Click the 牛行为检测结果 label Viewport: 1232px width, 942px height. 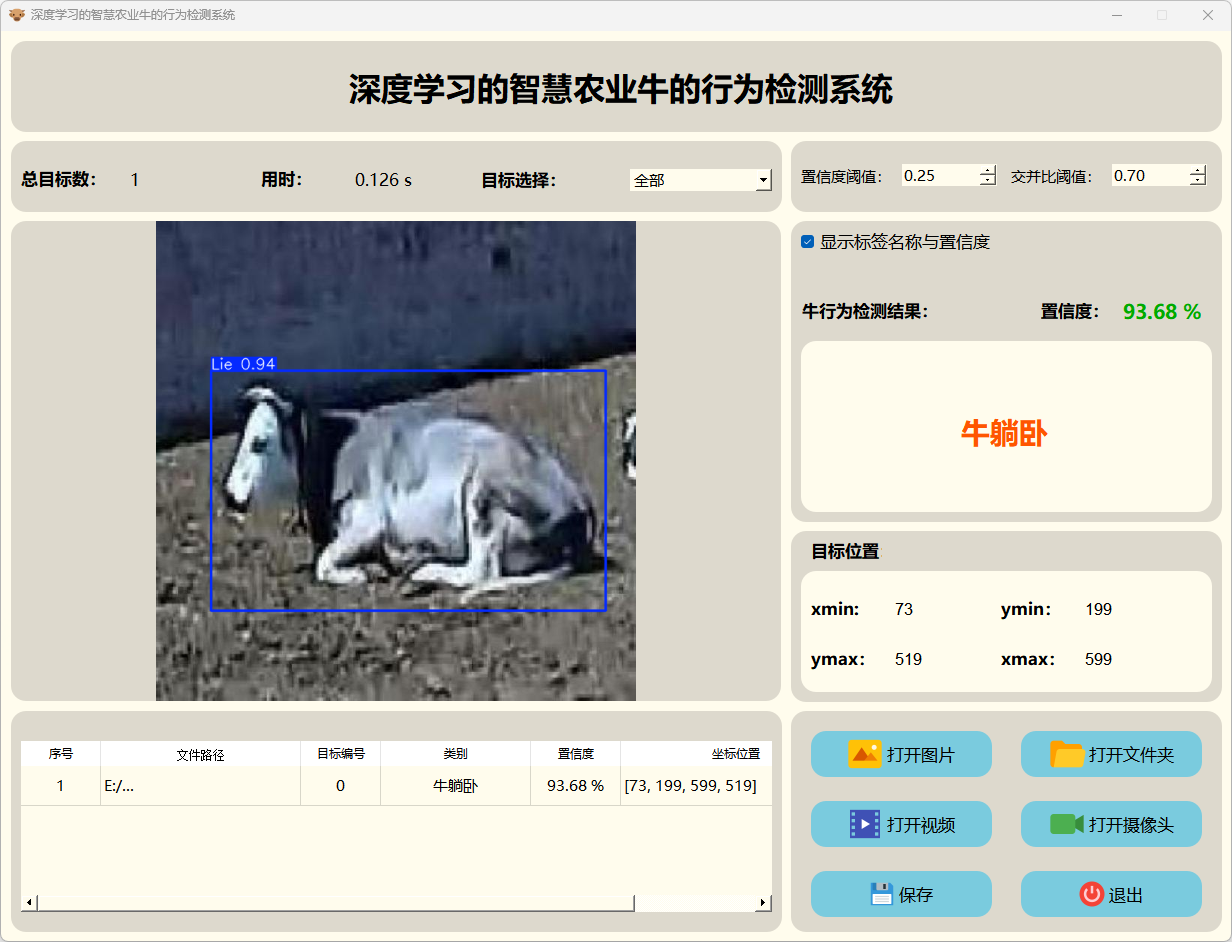pyautogui.click(x=865, y=311)
